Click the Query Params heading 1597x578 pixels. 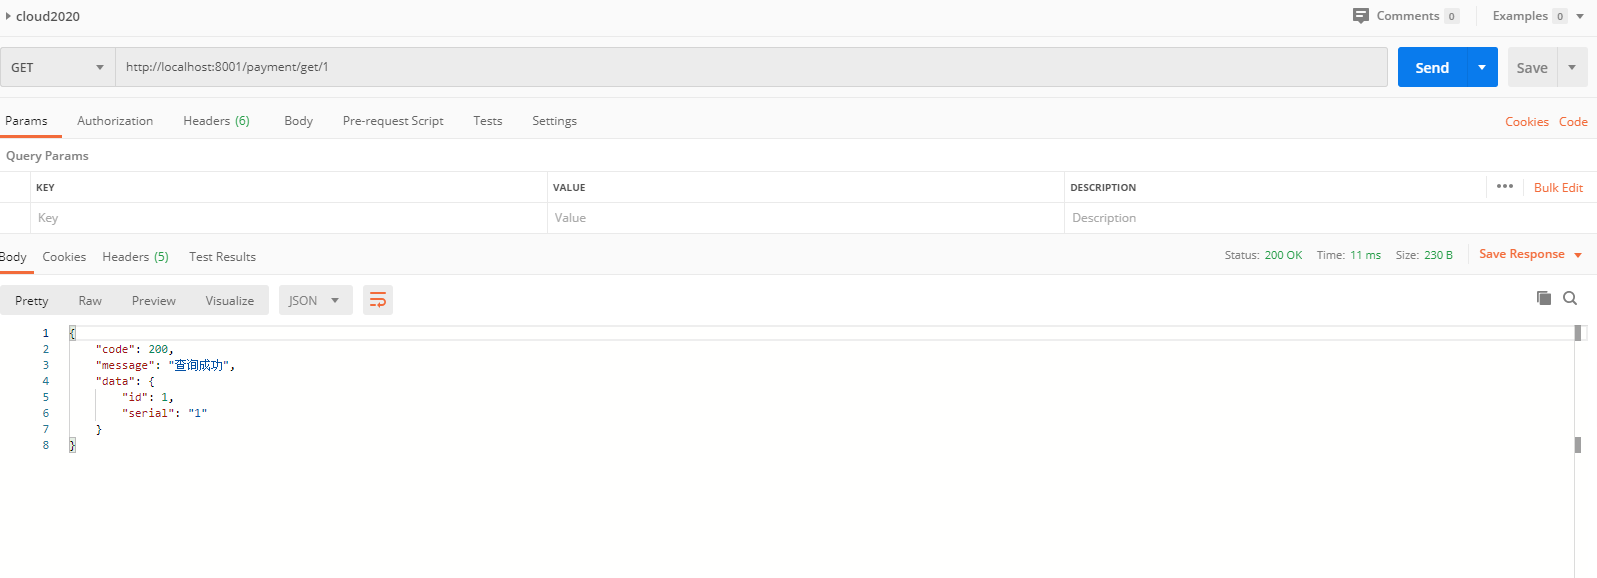(x=47, y=155)
